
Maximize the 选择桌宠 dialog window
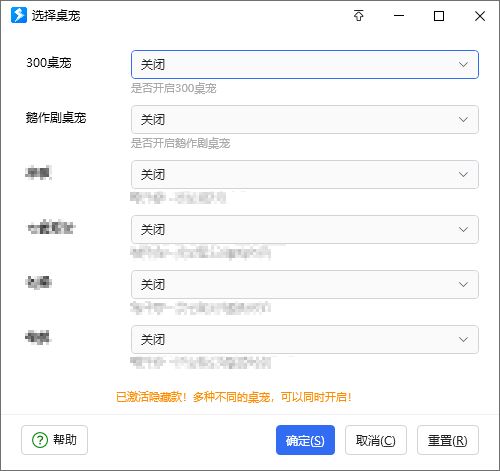(439, 16)
